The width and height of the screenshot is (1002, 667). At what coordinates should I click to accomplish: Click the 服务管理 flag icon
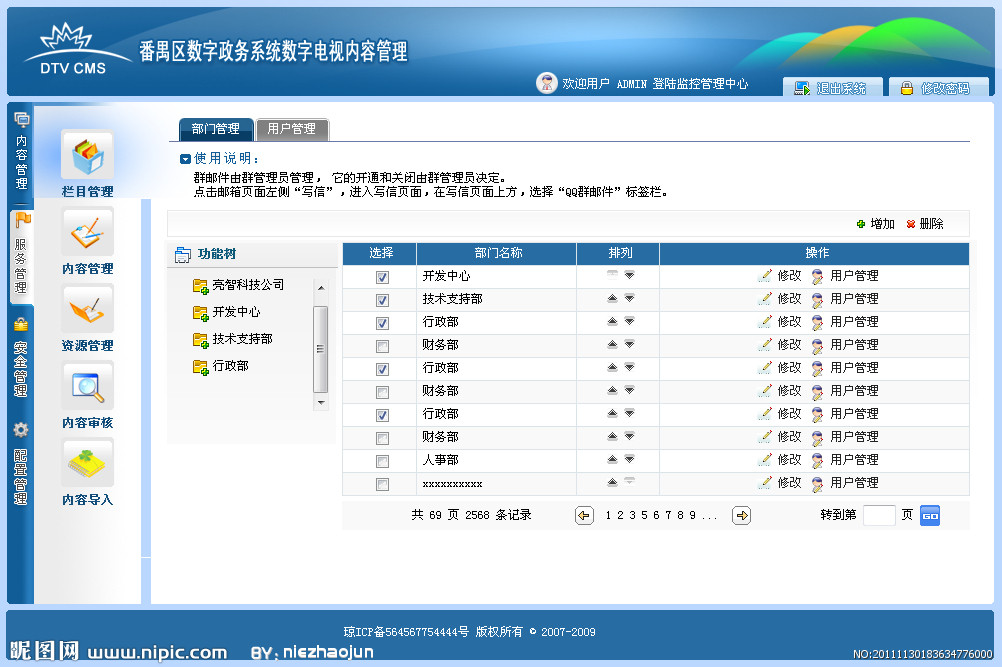22,221
